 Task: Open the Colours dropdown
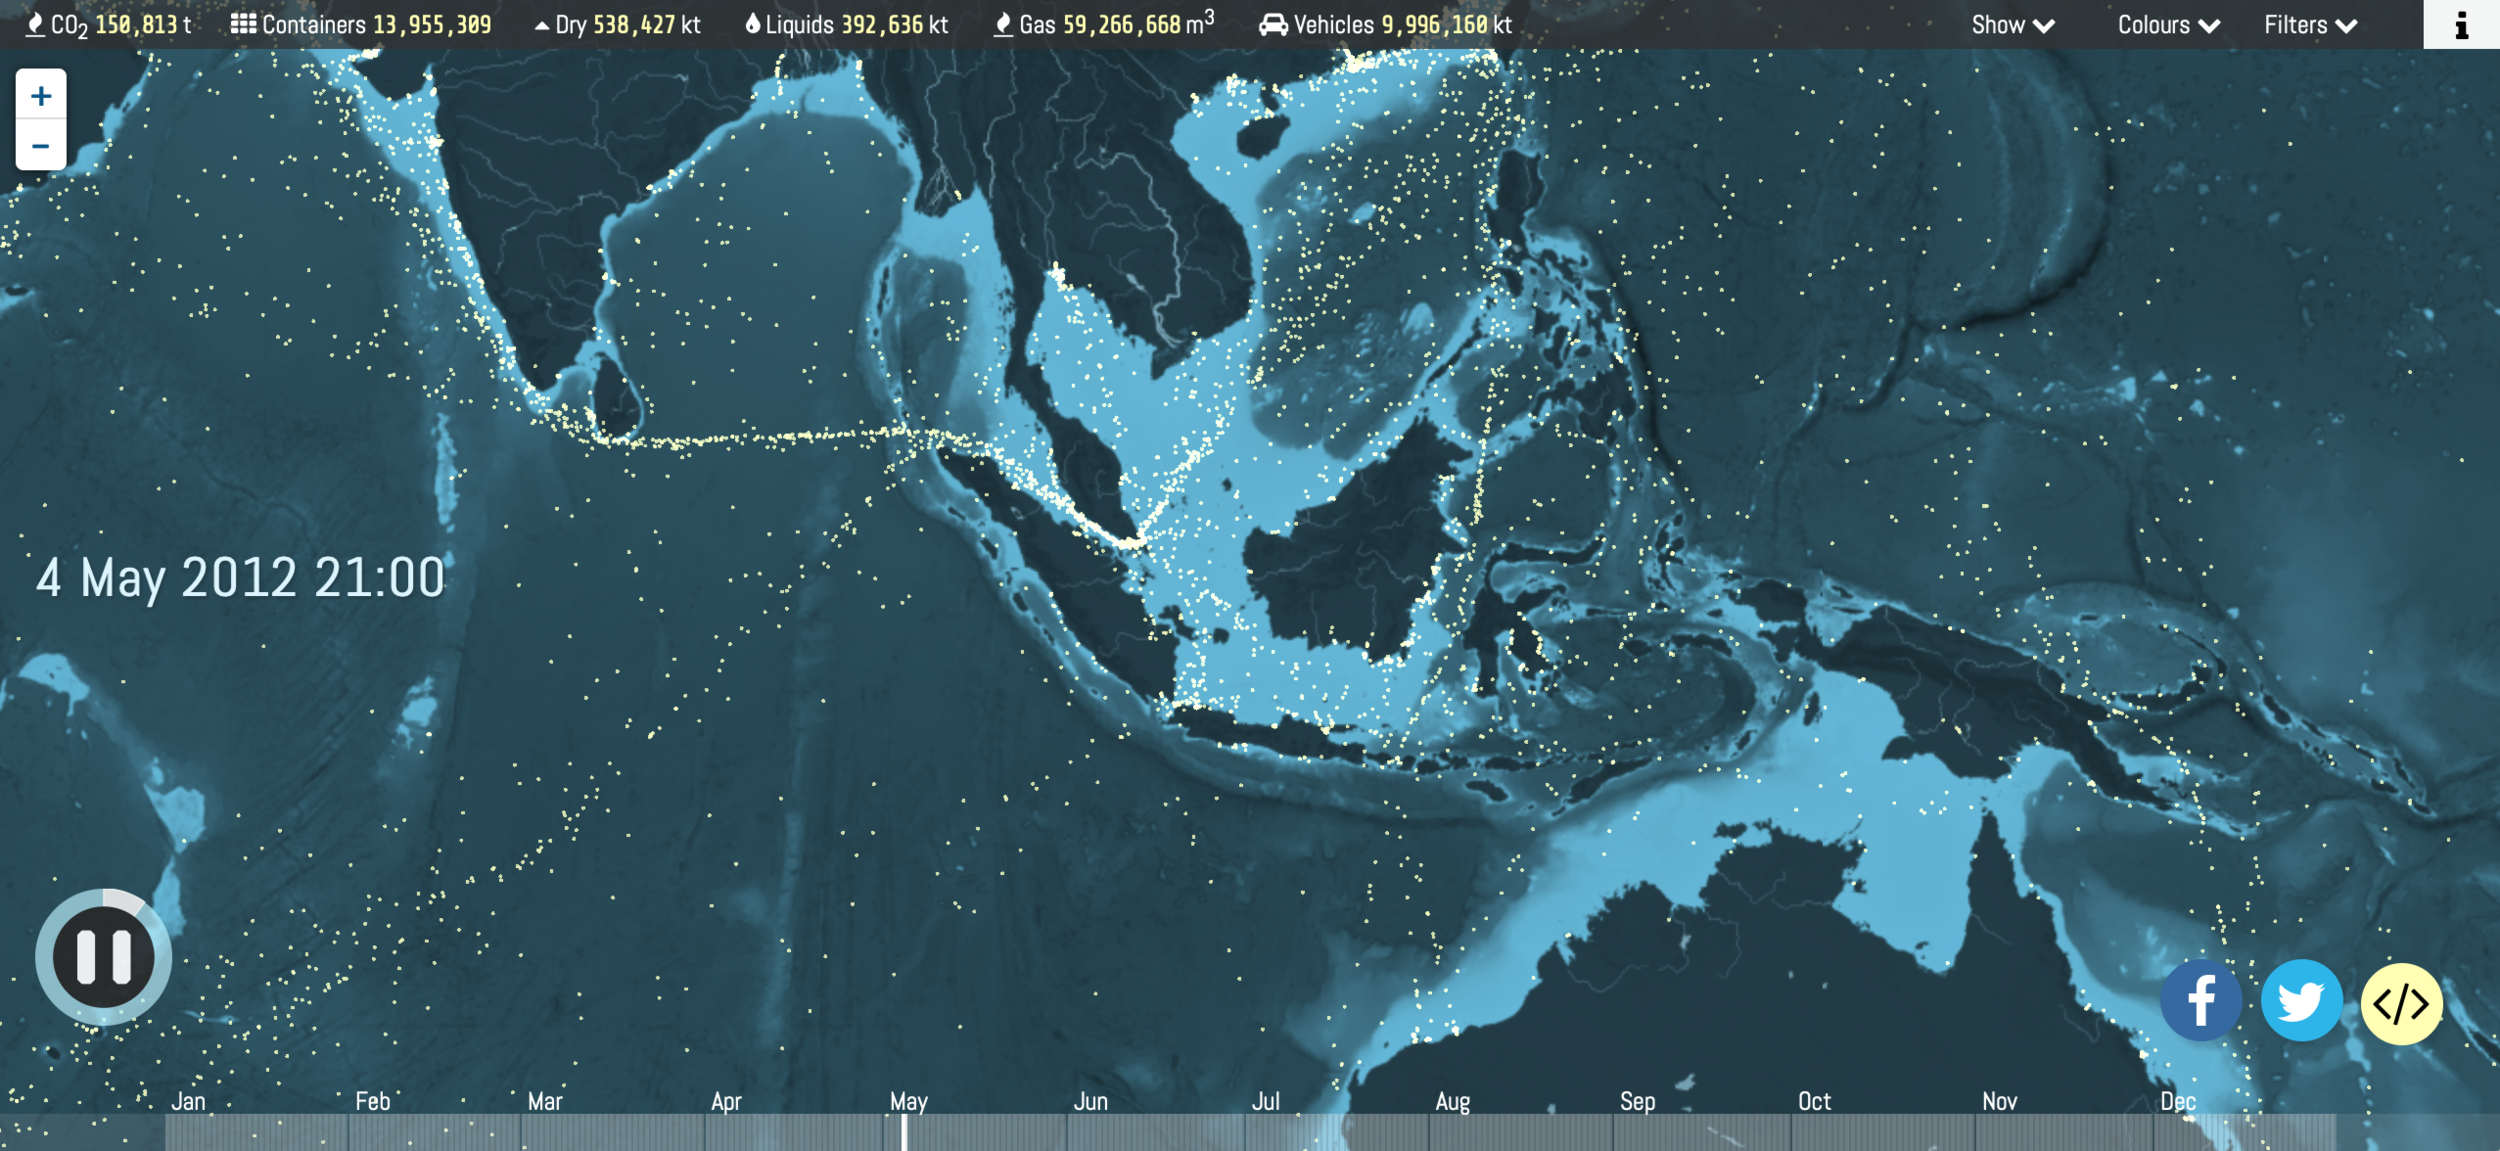(x=2168, y=25)
